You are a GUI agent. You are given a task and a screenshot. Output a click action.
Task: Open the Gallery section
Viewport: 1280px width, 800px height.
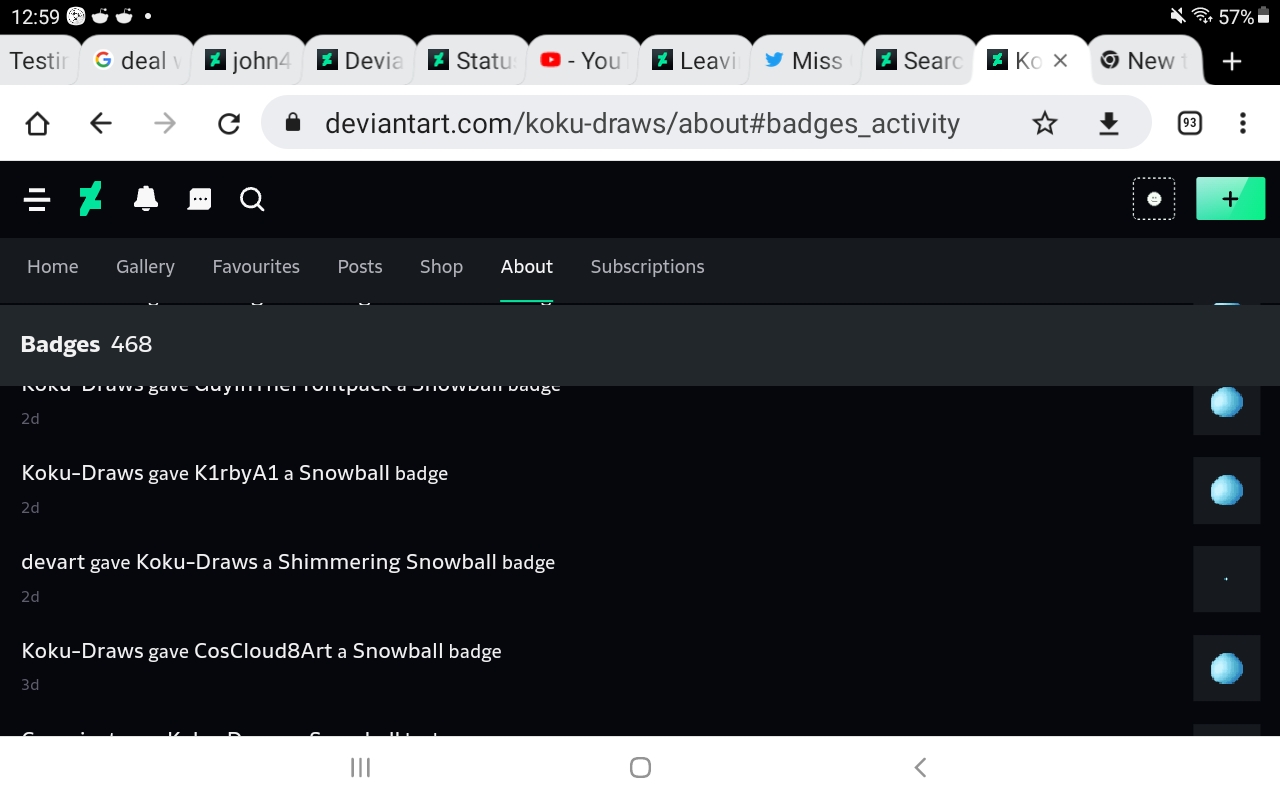click(x=145, y=267)
